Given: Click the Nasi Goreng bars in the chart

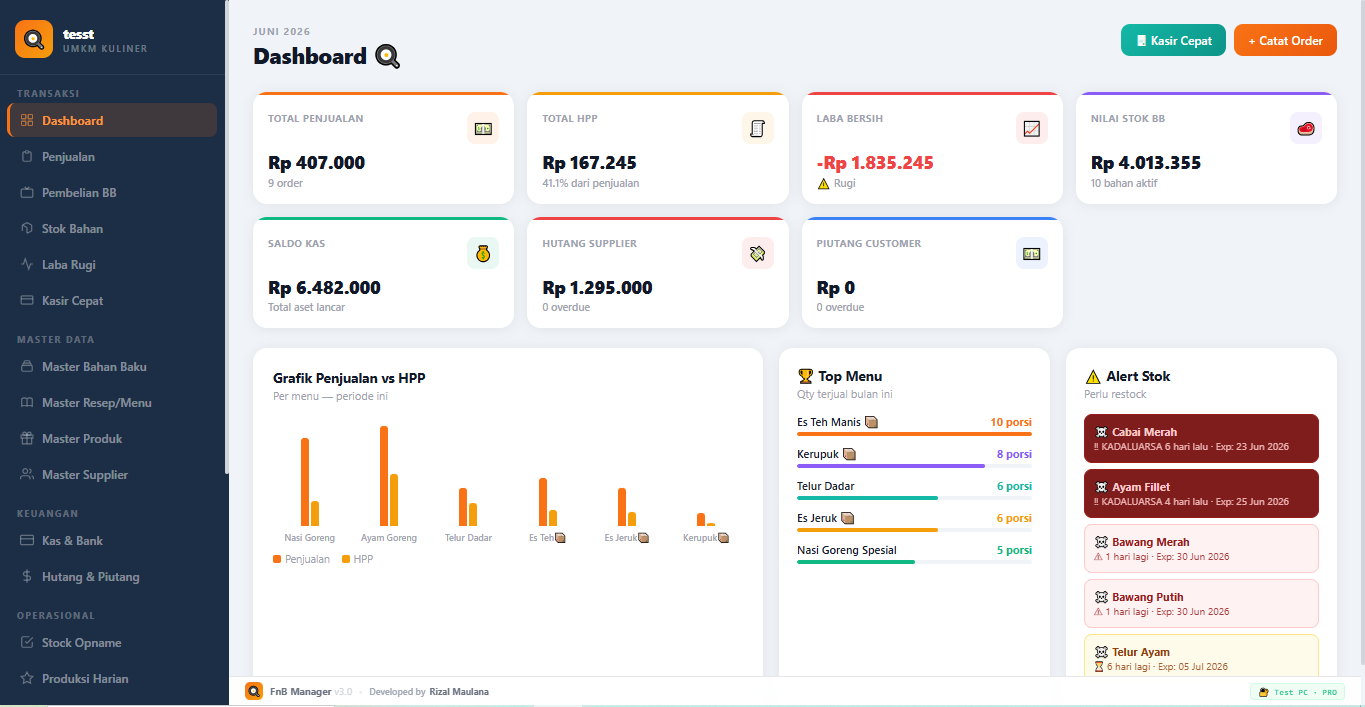Looking at the screenshot, I should 310,482.
